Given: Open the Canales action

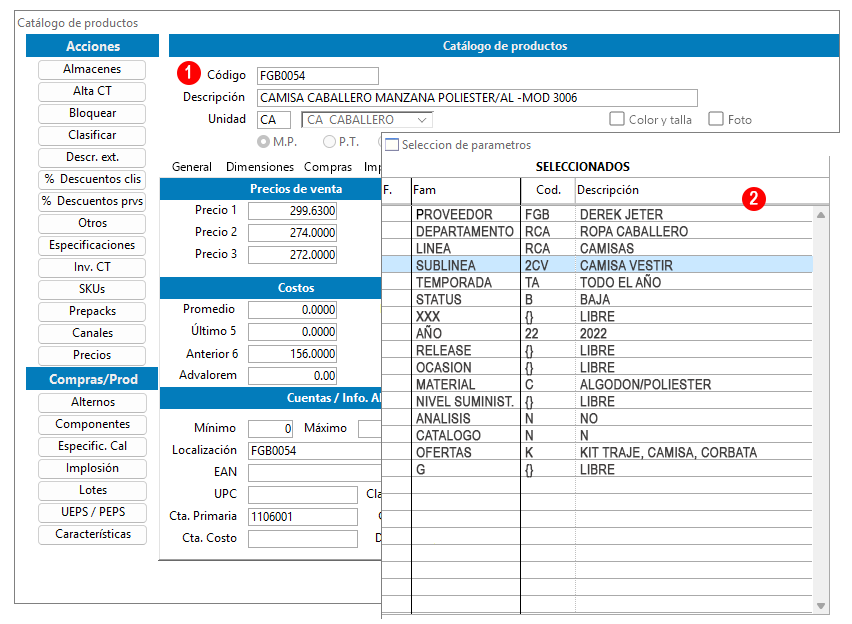Looking at the screenshot, I should [92, 333].
